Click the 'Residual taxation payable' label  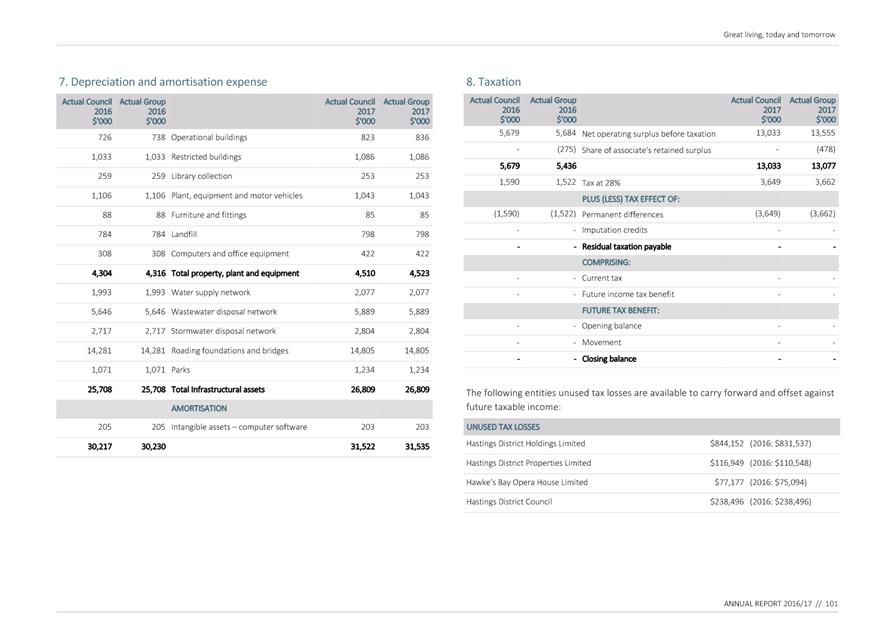(x=626, y=247)
